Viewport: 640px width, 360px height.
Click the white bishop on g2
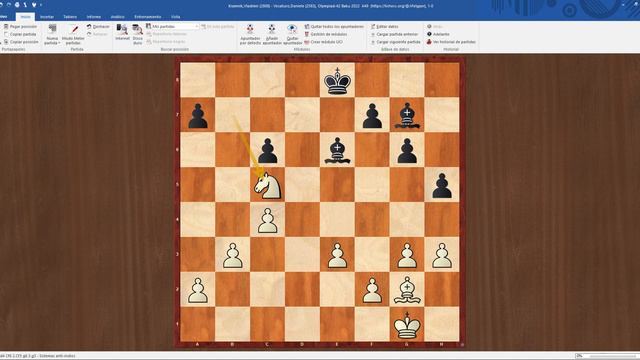407,290
